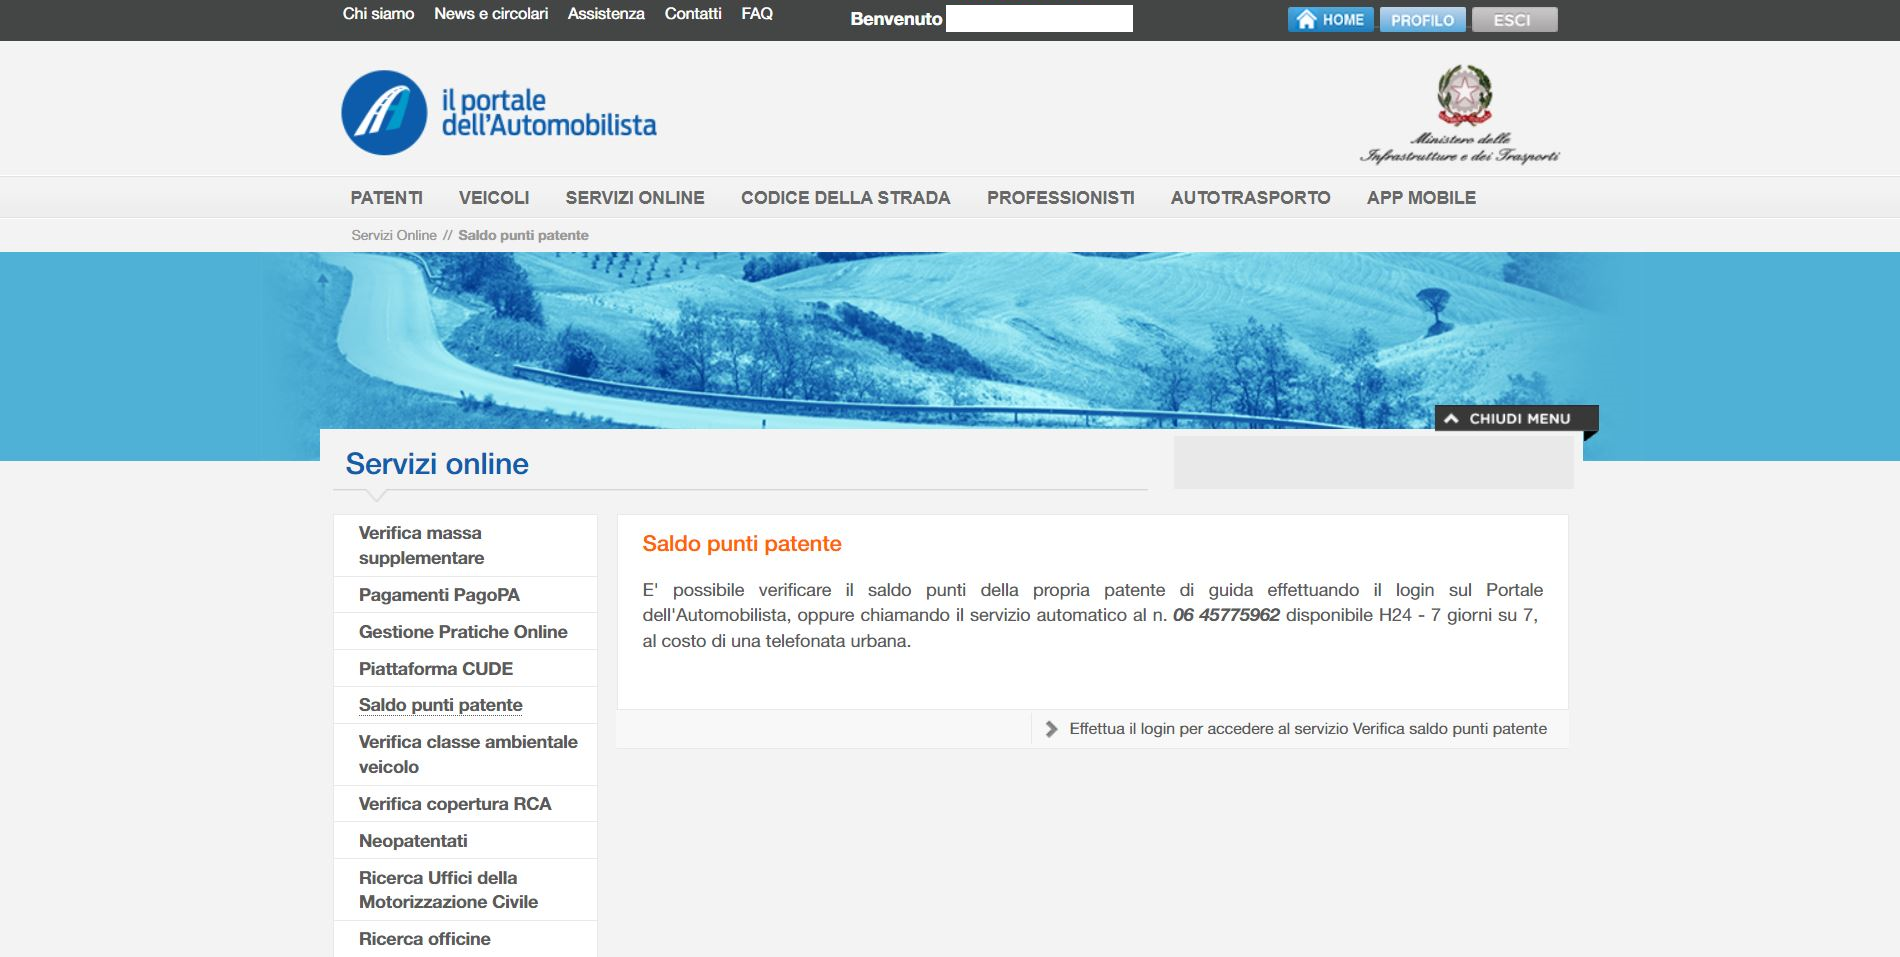Select Ricerca Uffici della Motorizzazione Civile
1900x957 pixels.
(465, 890)
